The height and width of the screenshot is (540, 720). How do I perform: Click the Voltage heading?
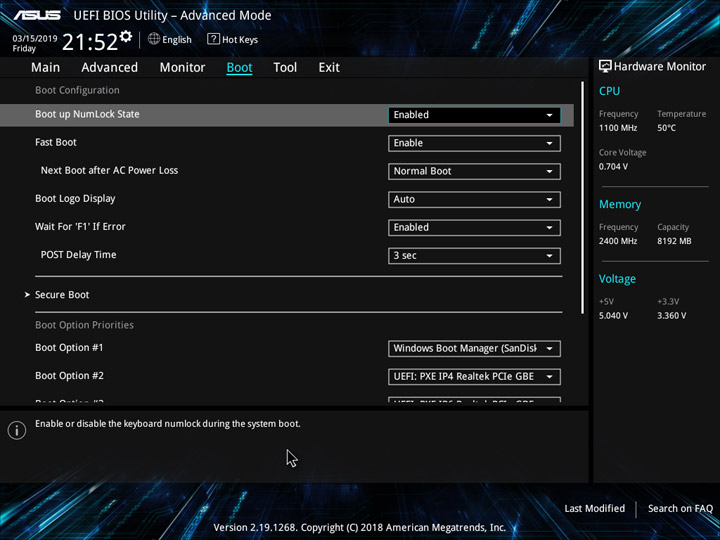click(617, 279)
